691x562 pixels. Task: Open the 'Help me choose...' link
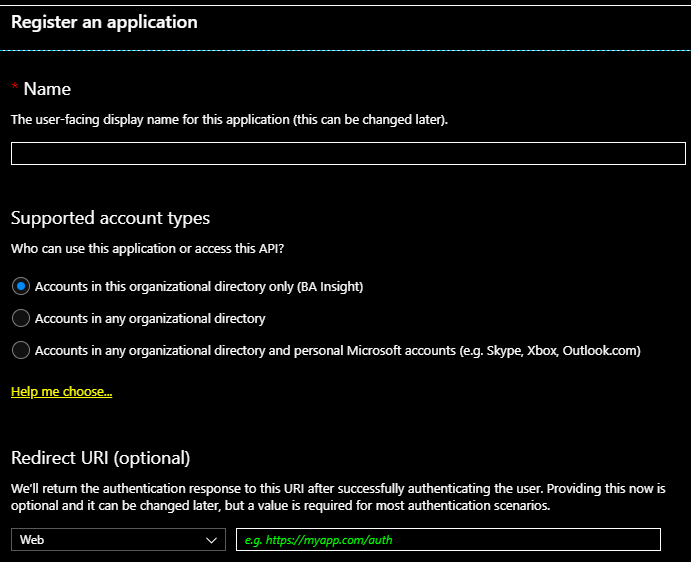coord(61,391)
